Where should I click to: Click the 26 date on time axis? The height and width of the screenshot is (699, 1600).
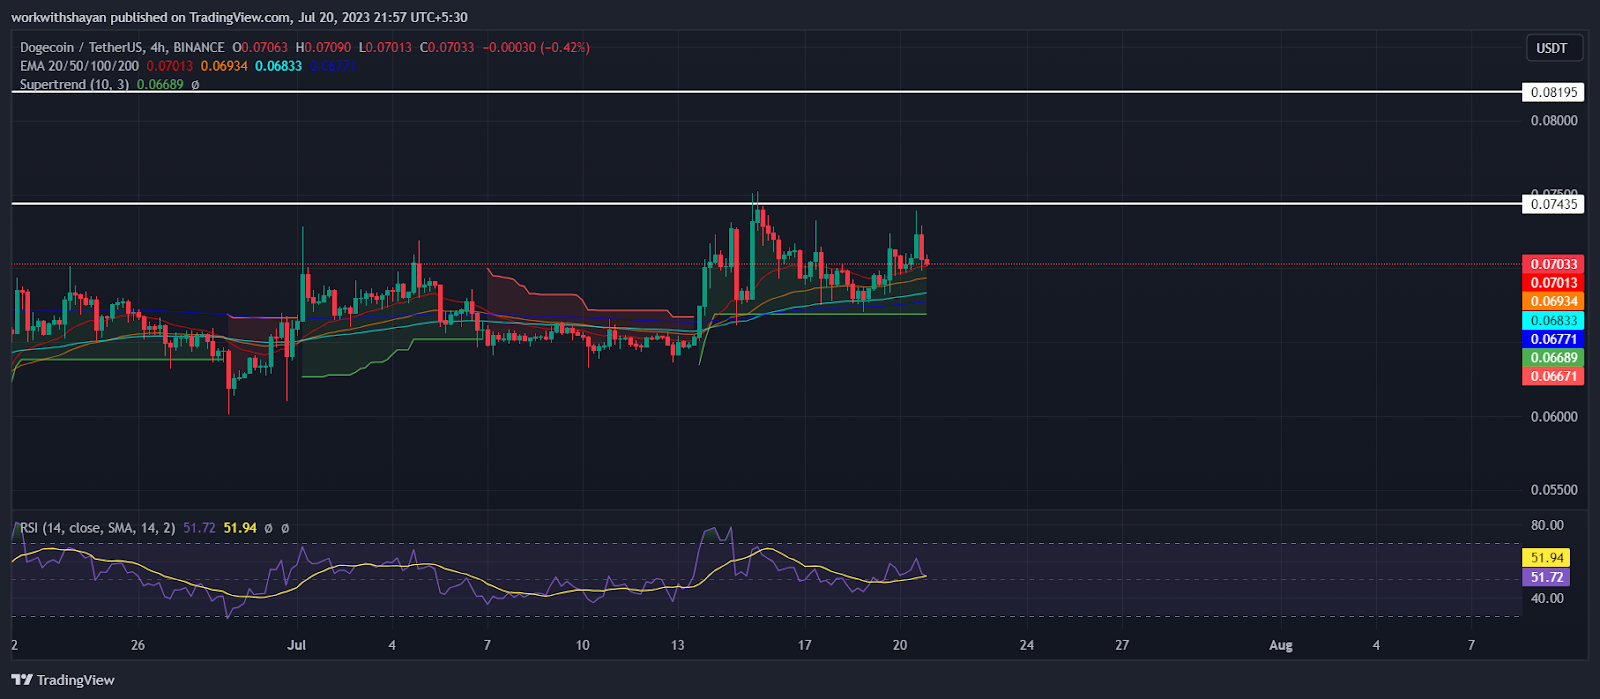click(x=138, y=645)
